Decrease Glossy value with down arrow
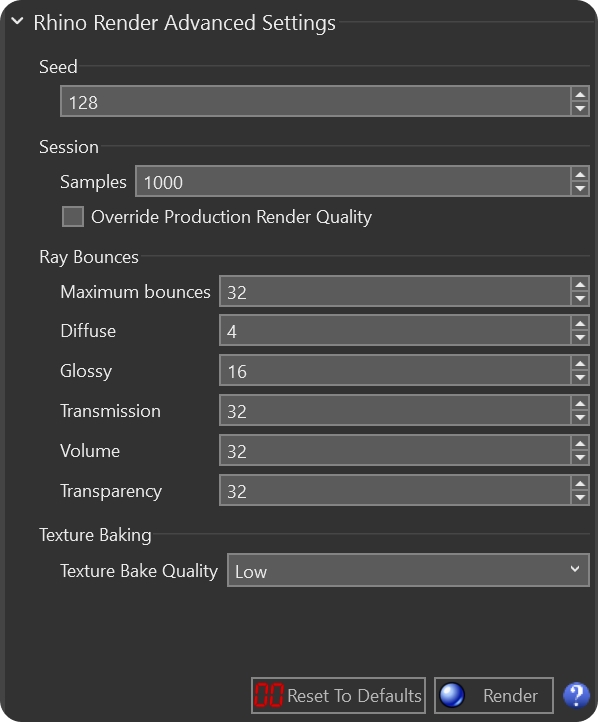 [580, 378]
